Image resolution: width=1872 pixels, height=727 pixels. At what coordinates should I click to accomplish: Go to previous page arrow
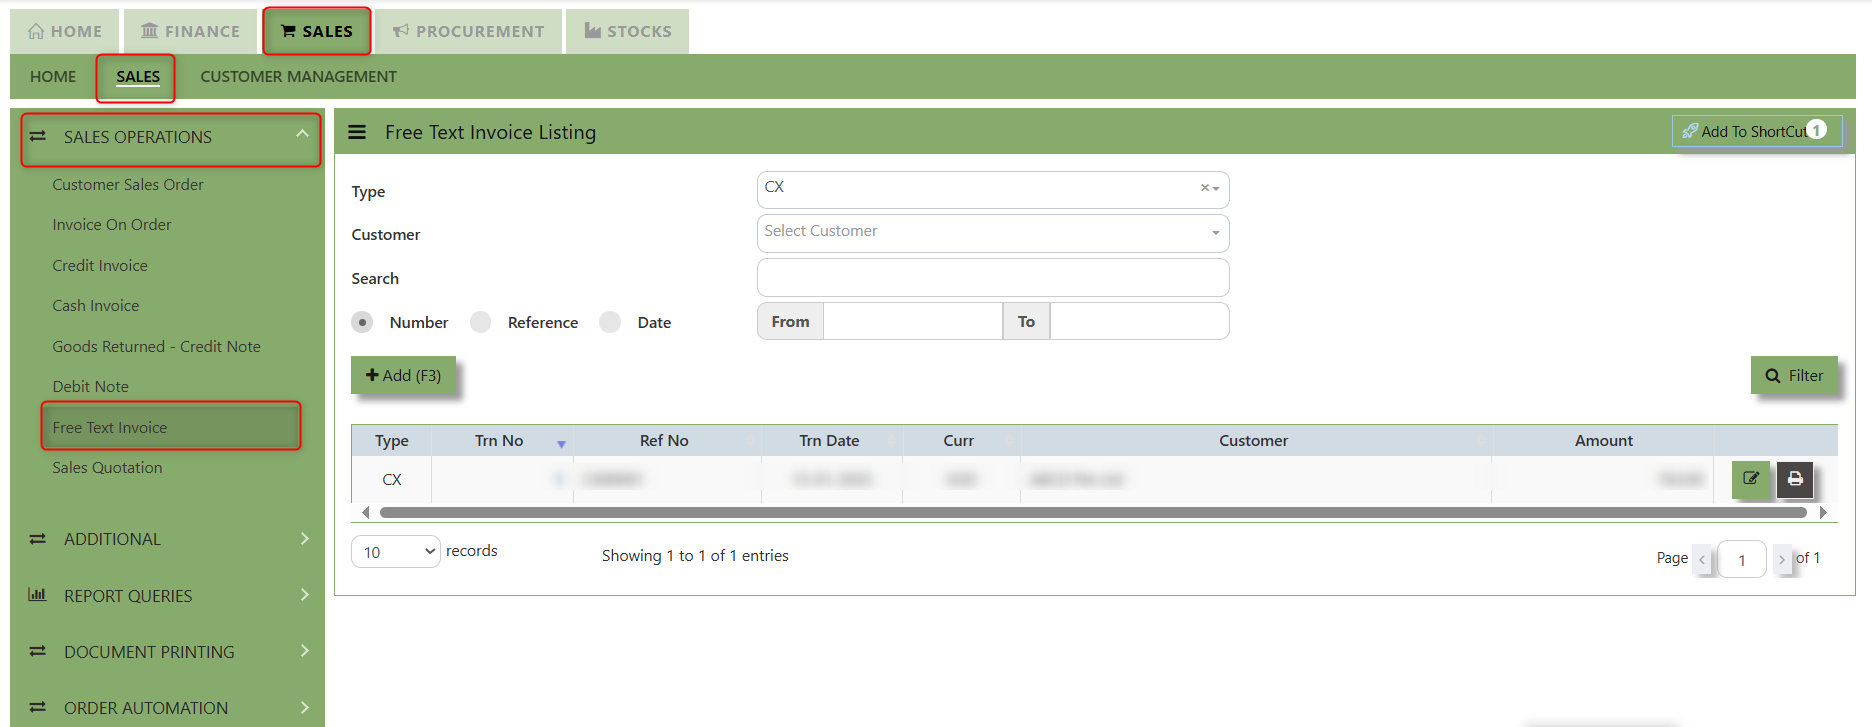point(1702,559)
